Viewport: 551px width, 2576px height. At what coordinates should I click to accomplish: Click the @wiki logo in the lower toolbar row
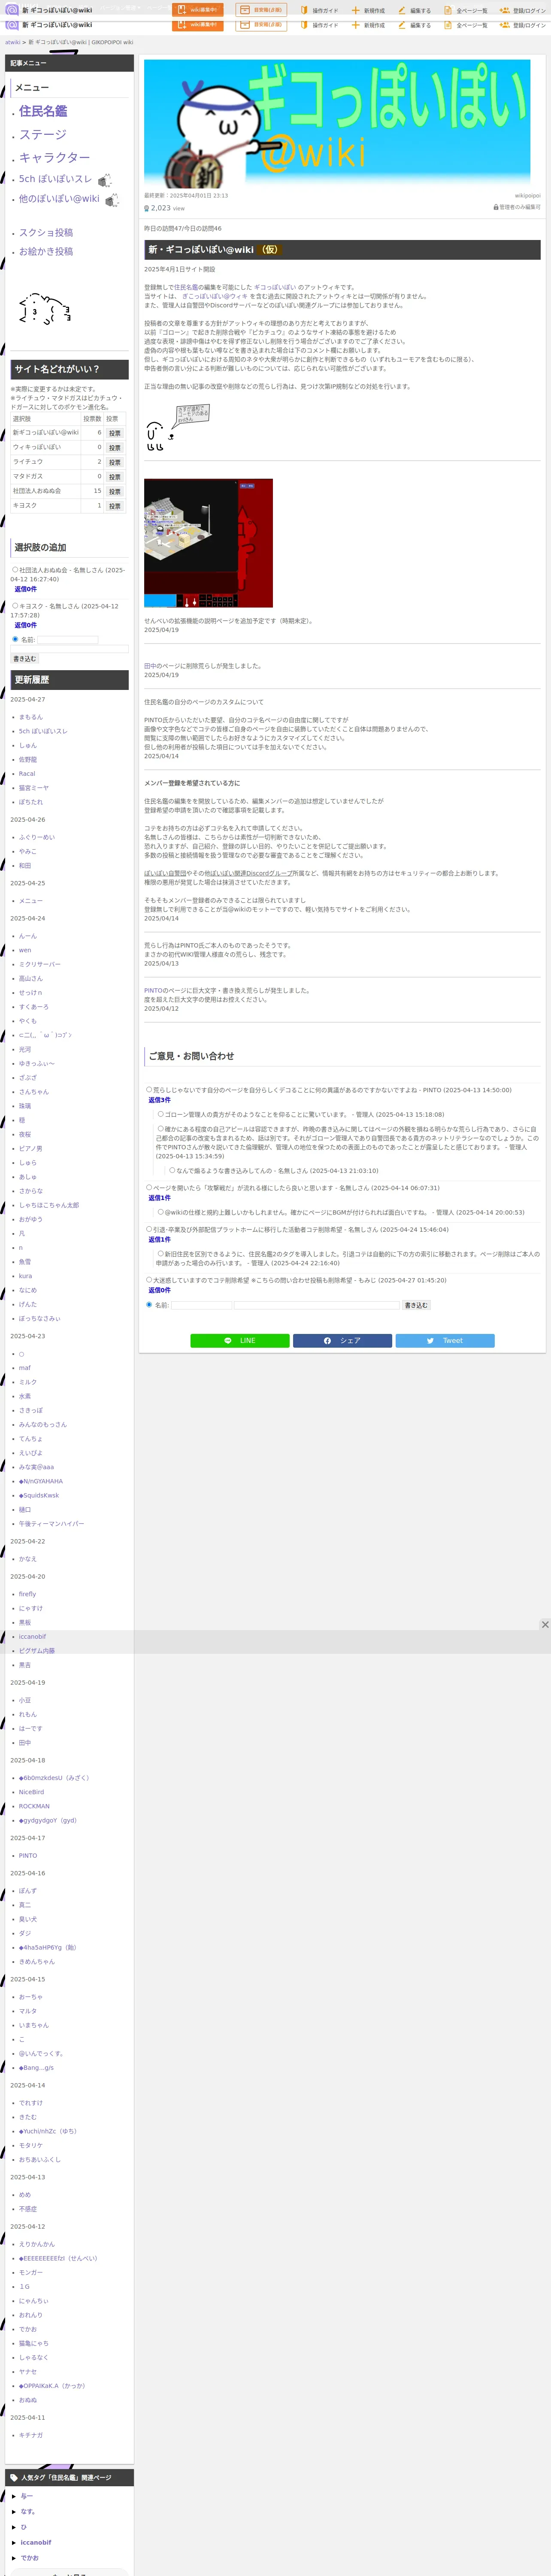coord(12,25)
